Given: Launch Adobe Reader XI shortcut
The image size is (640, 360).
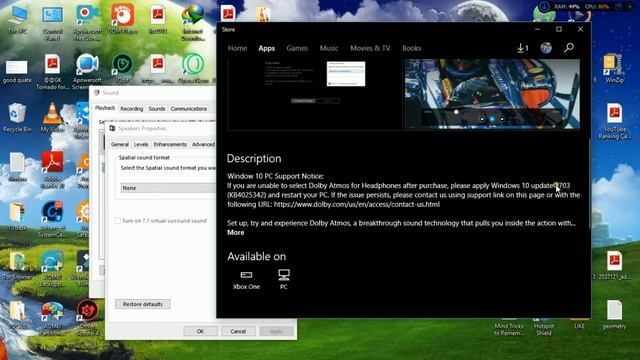Looking at the screenshot, I should 52,170.
